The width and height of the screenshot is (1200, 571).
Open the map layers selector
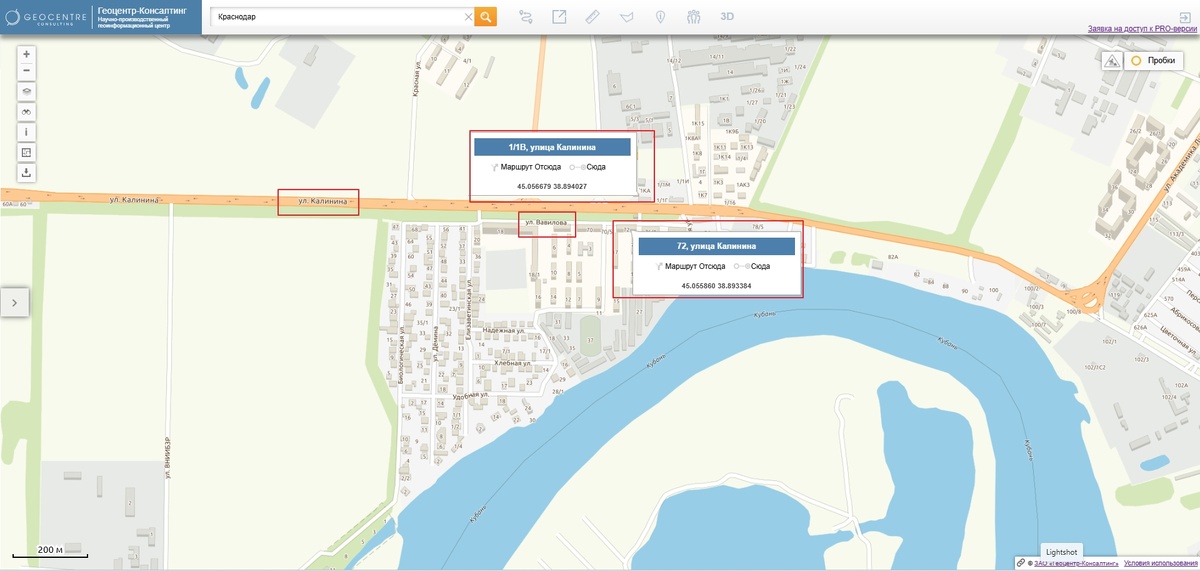click(27, 91)
